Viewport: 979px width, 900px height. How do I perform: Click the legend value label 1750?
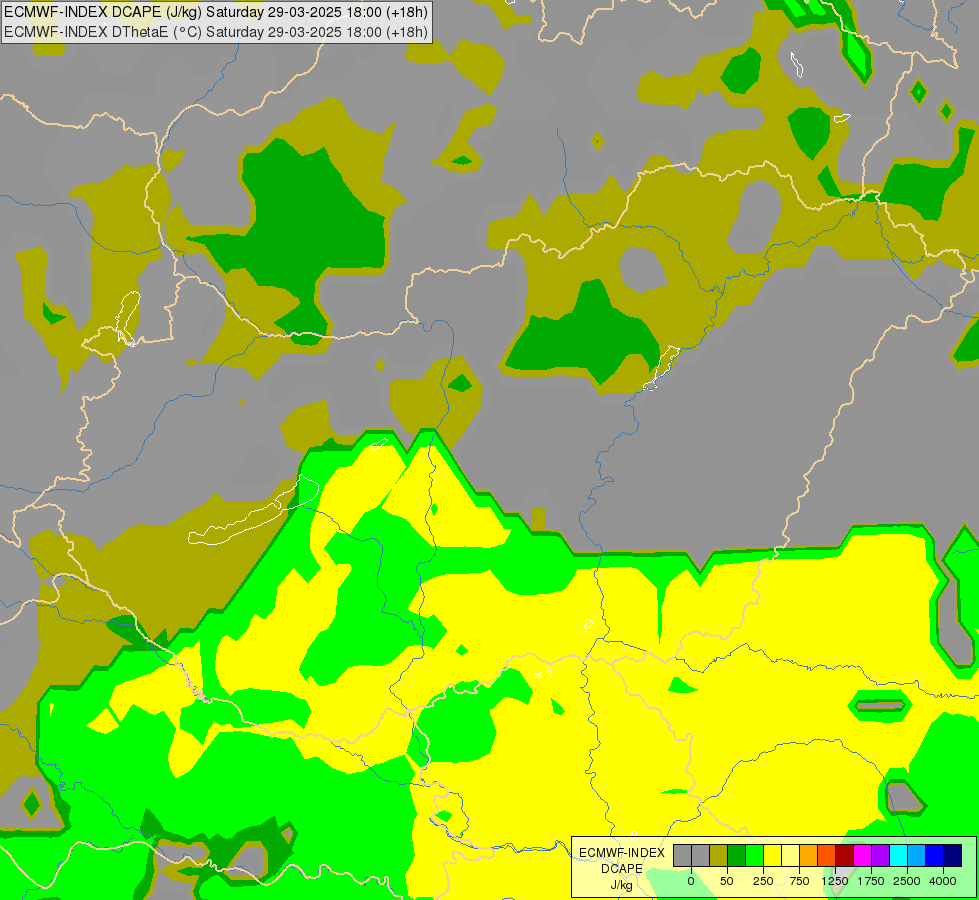[x=870, y=881]
